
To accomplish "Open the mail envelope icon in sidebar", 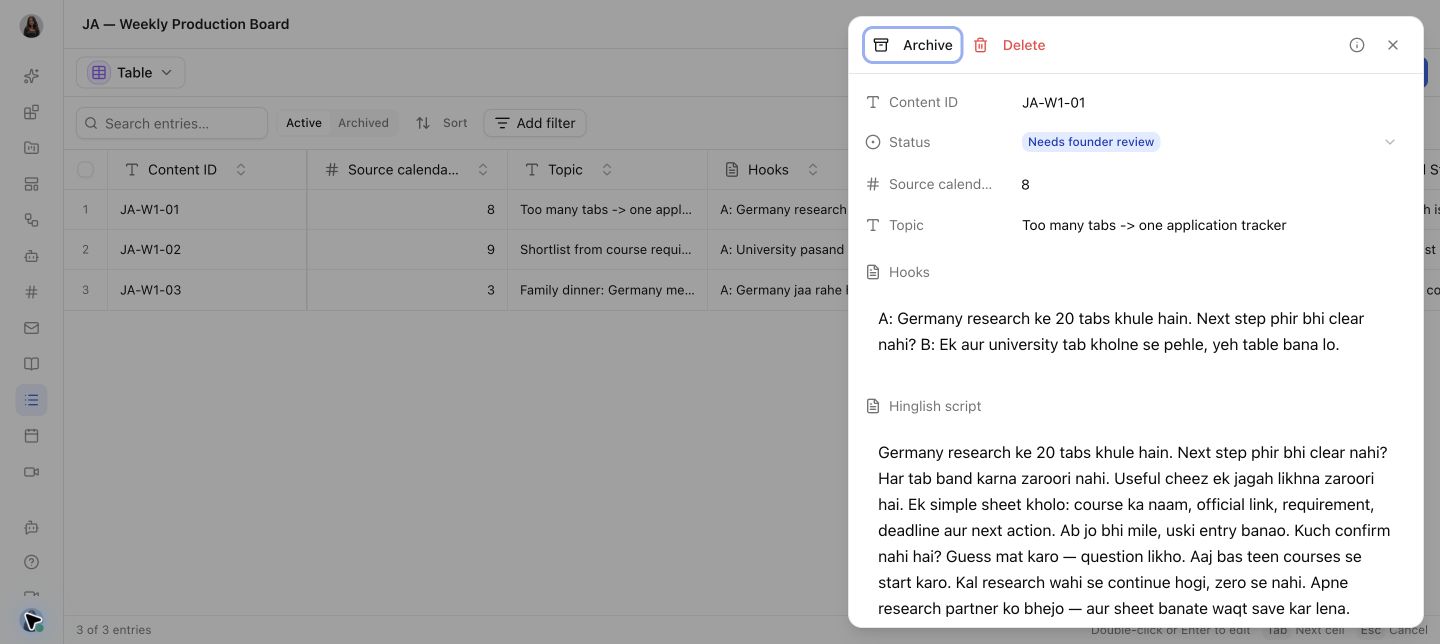I will click(x=31, y=328).
